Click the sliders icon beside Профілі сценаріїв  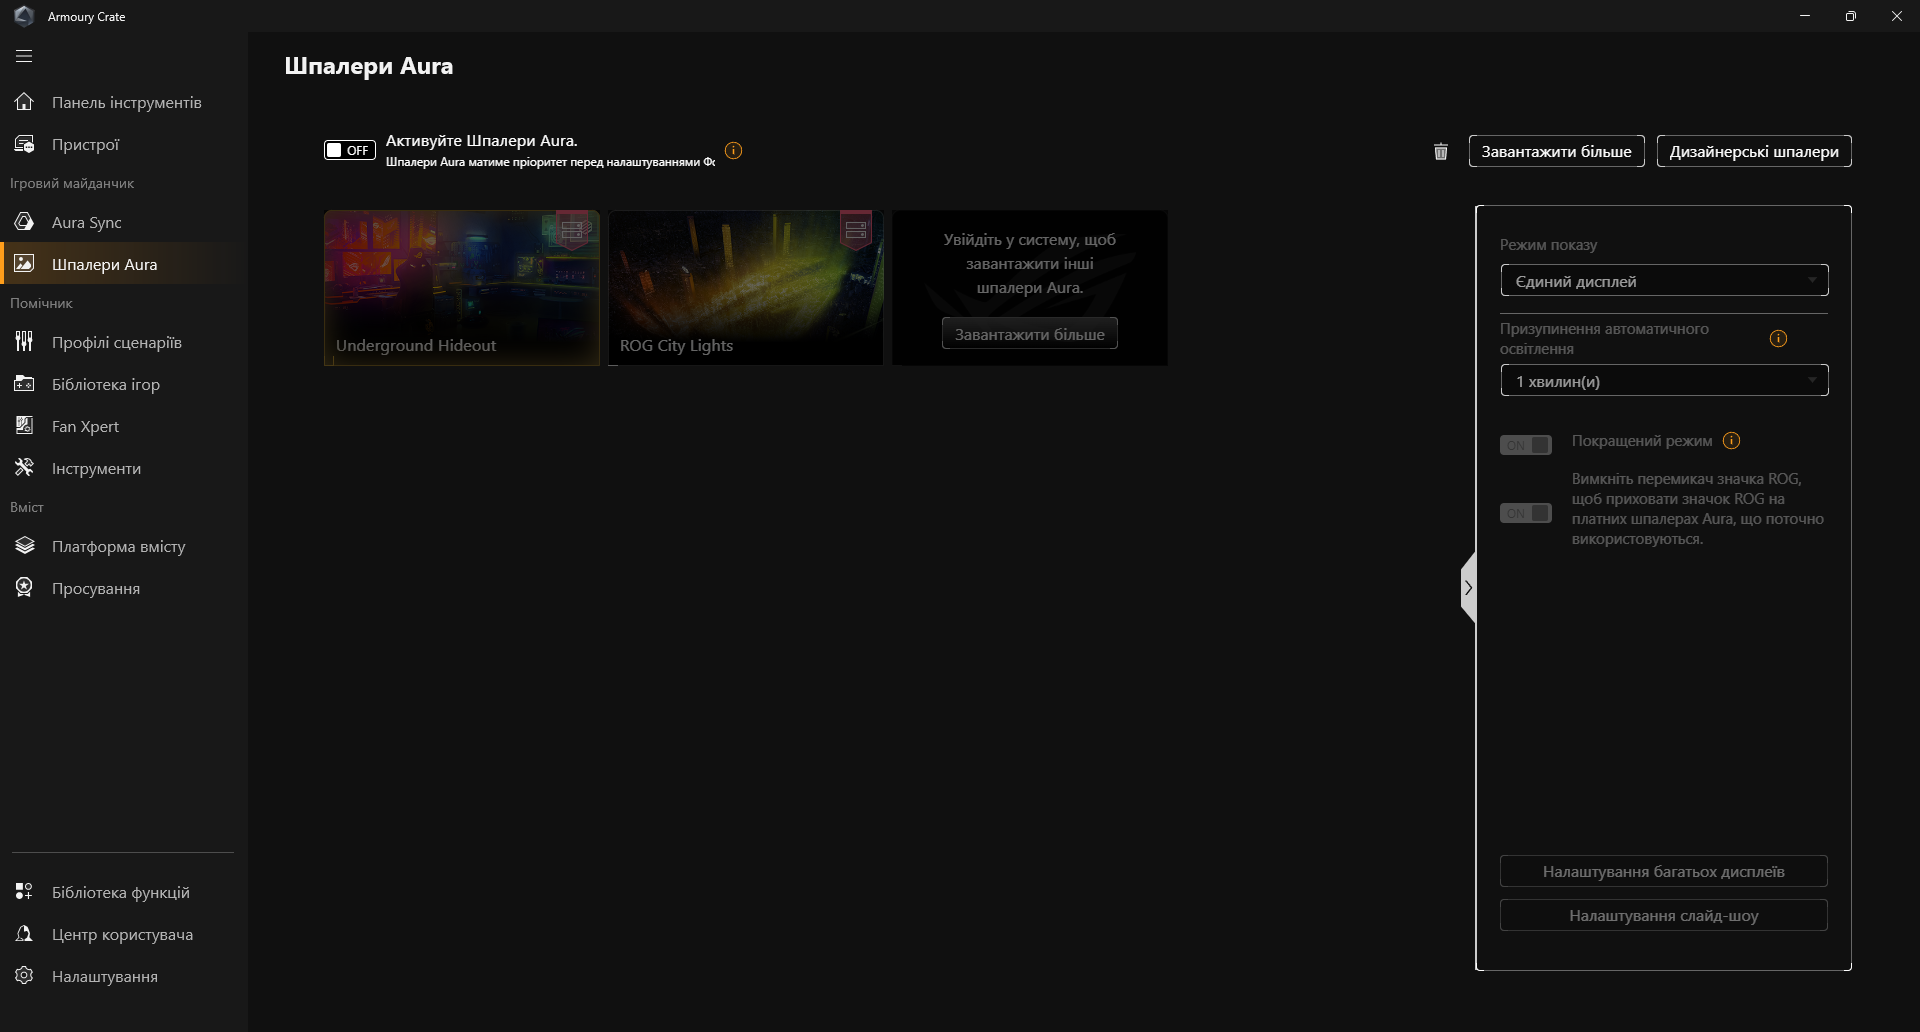(x=24, y=342)
